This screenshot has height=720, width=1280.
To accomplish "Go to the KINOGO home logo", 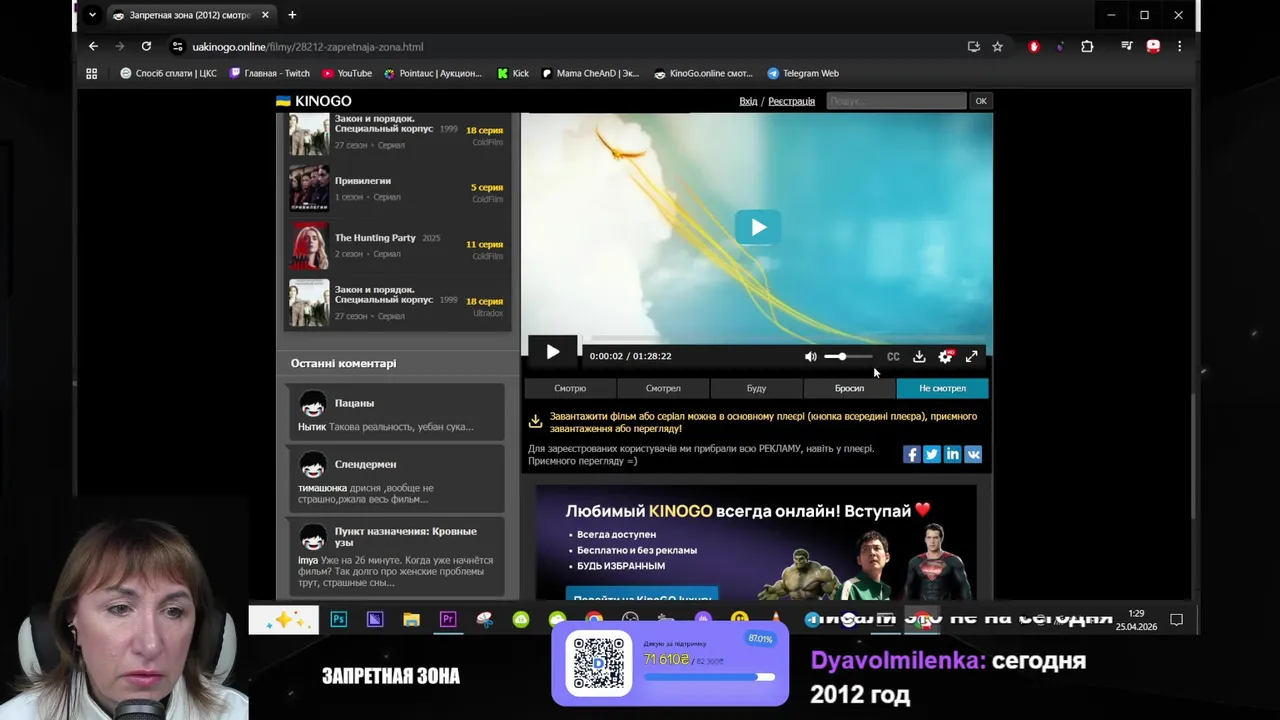I will coord(313,101).
